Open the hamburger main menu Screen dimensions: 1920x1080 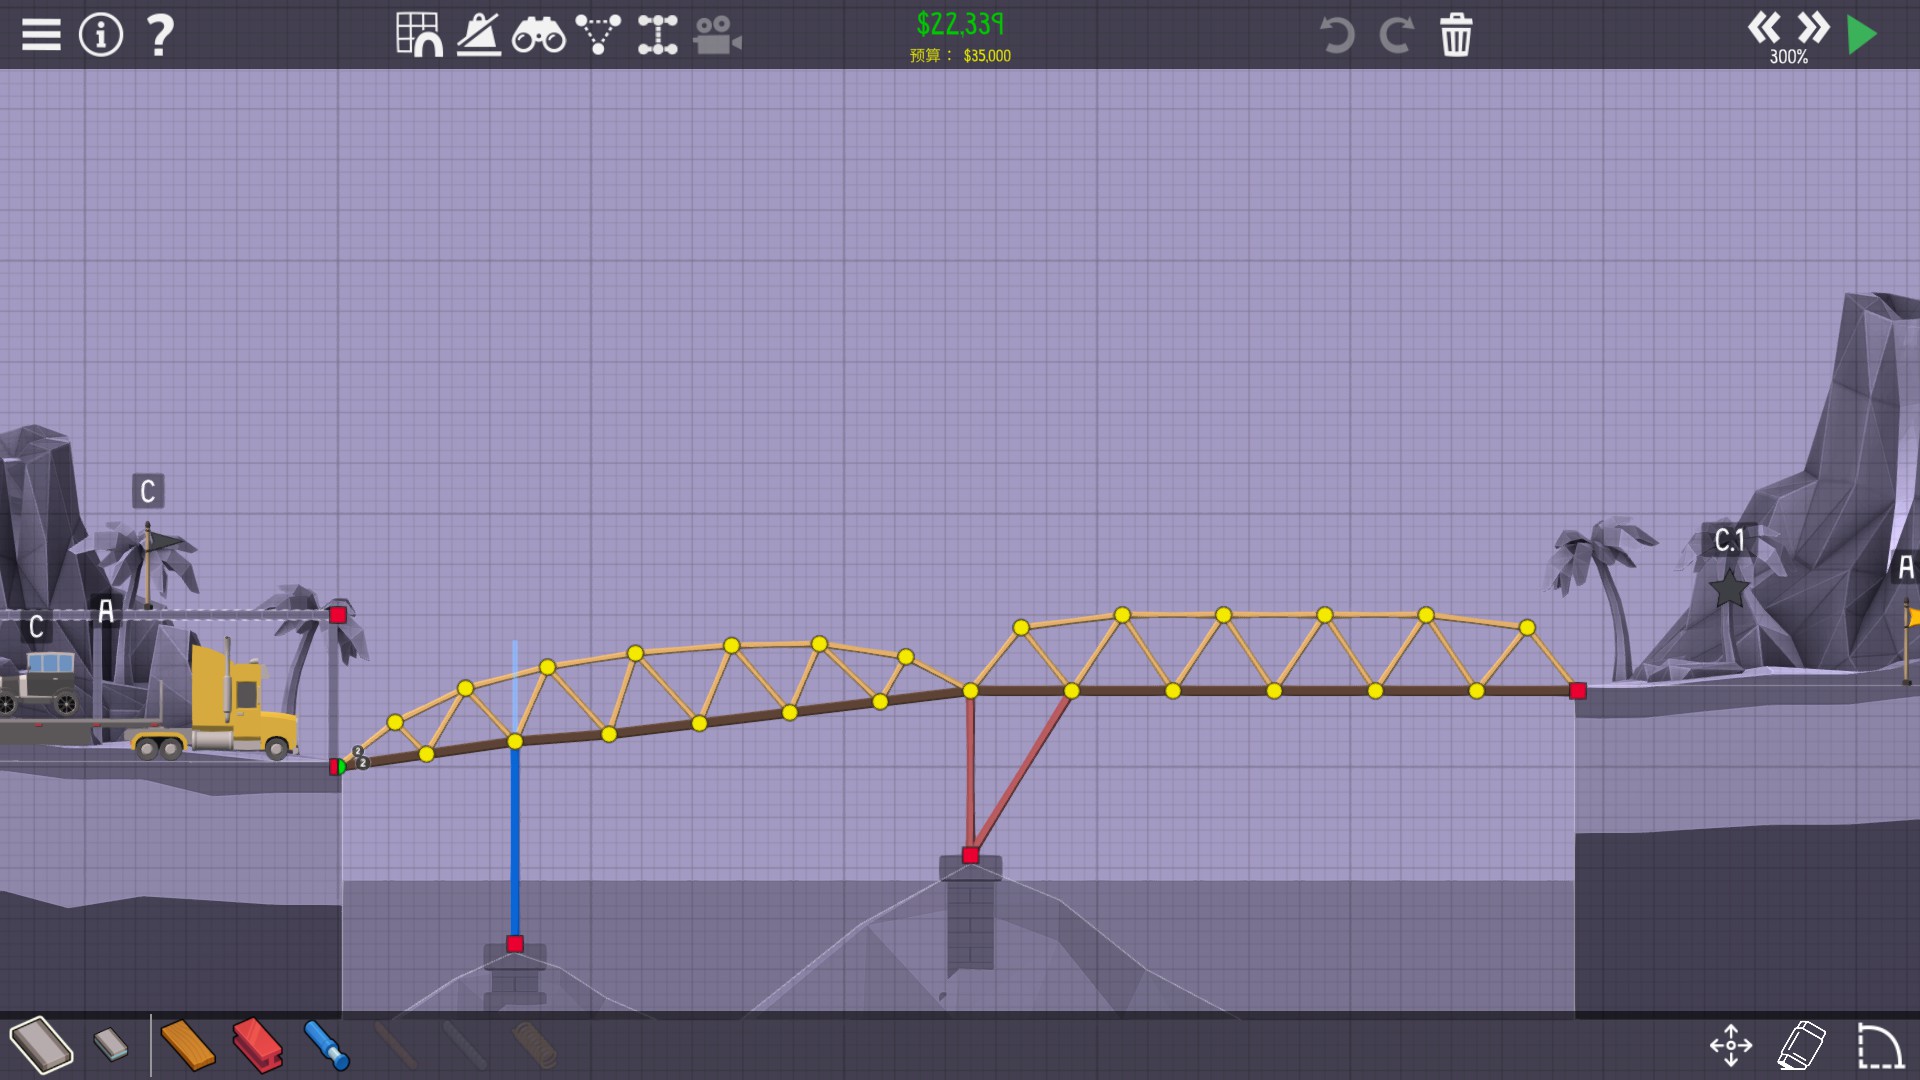pos(41,35)
